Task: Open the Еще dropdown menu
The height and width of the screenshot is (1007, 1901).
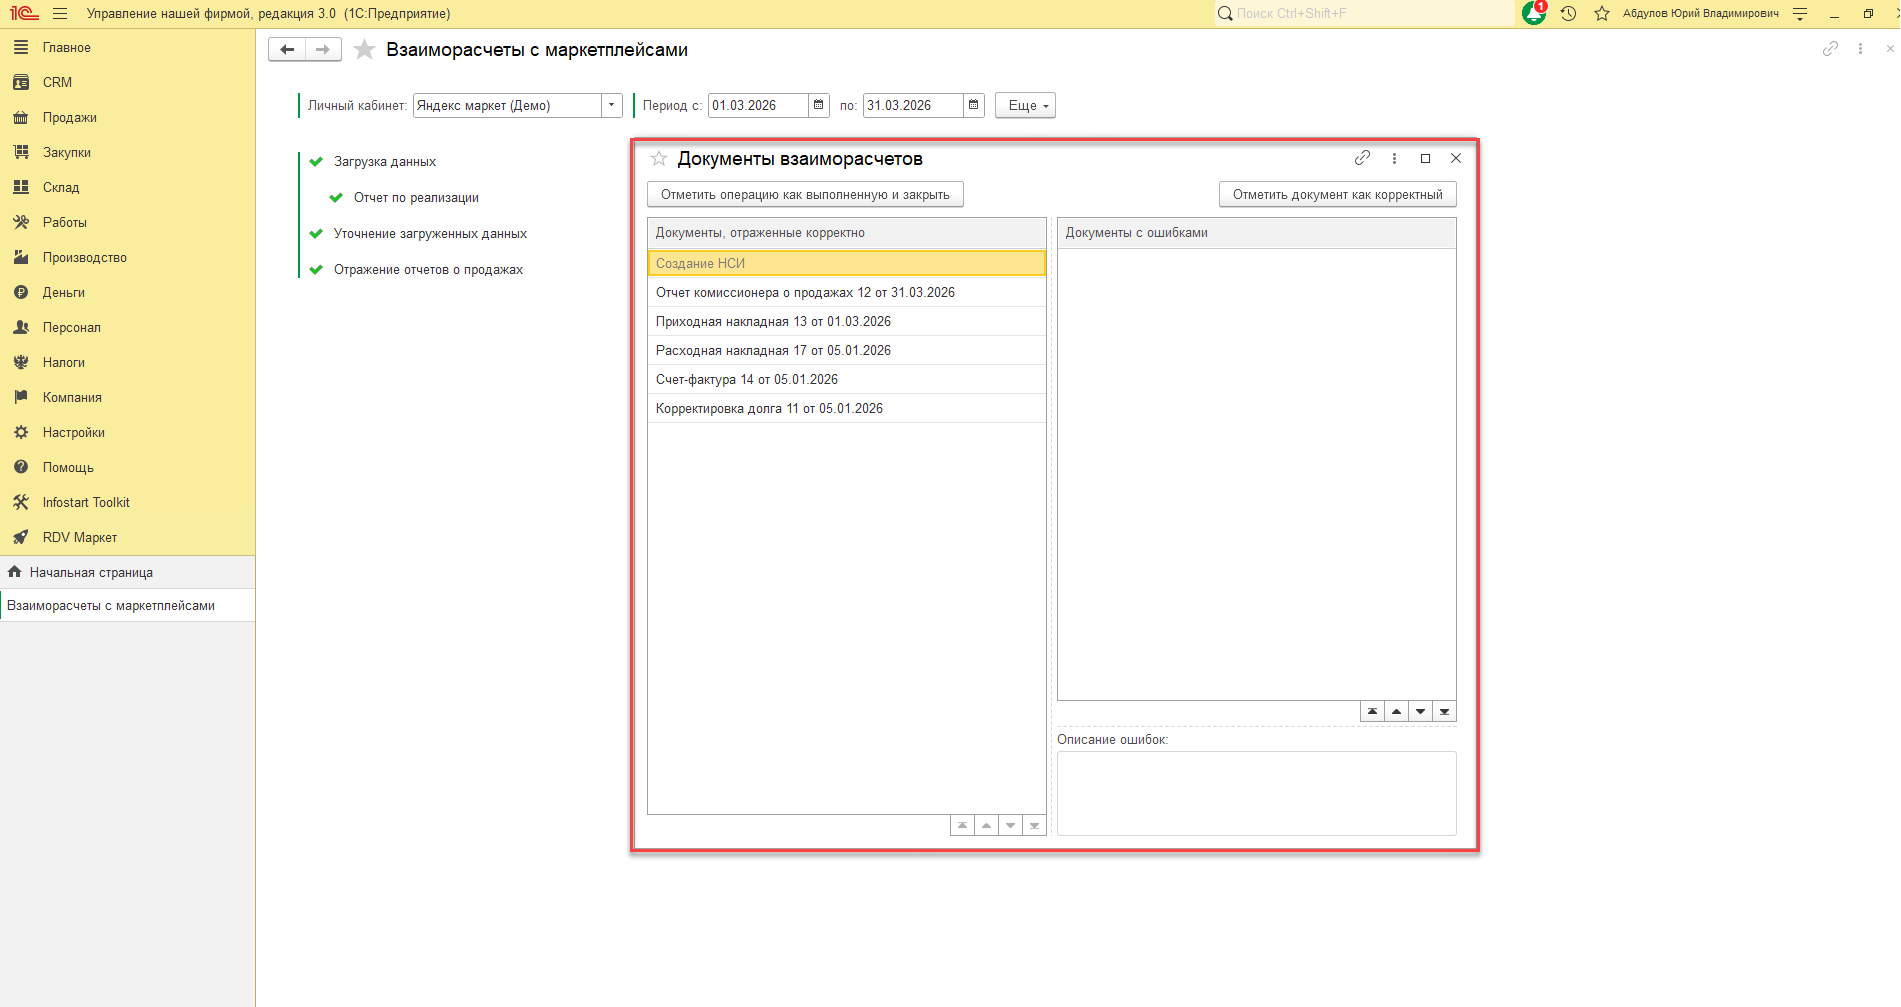Action: point(1025,105)
